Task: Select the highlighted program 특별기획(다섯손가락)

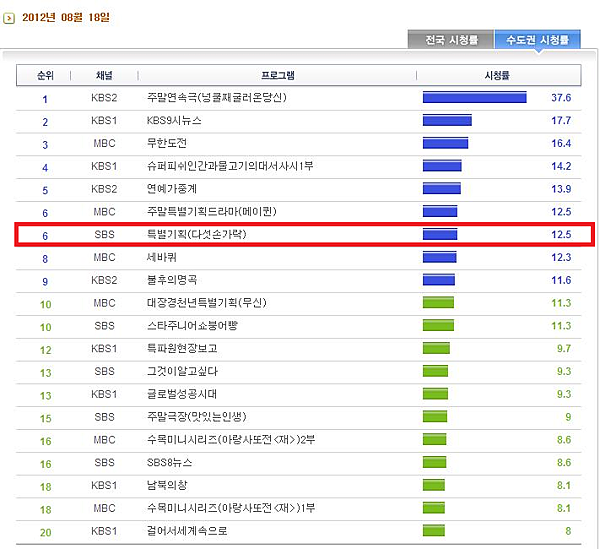Action: [x=197, y=234]
